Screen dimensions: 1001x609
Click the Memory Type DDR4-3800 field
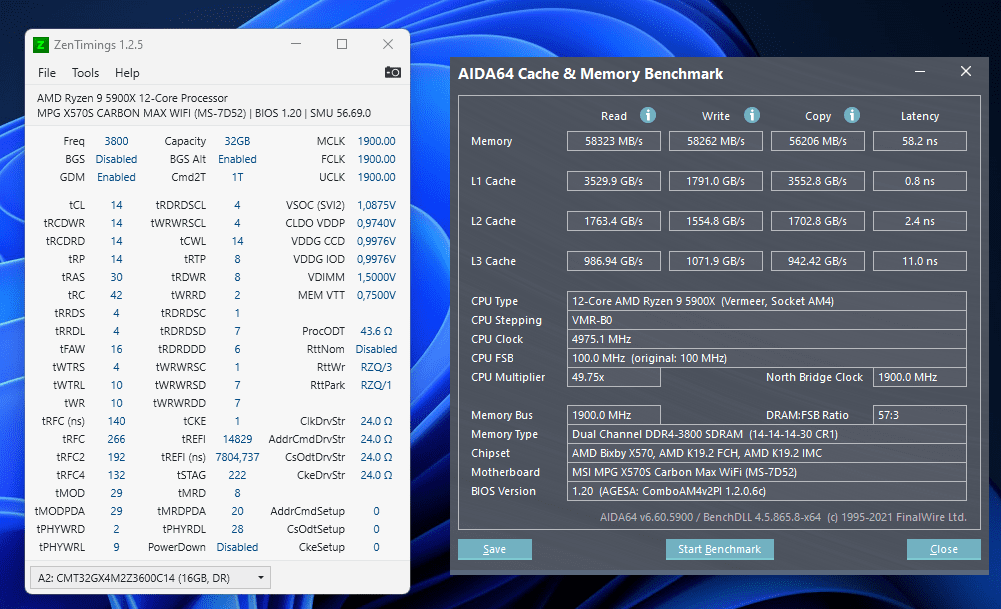coord(767,434)
